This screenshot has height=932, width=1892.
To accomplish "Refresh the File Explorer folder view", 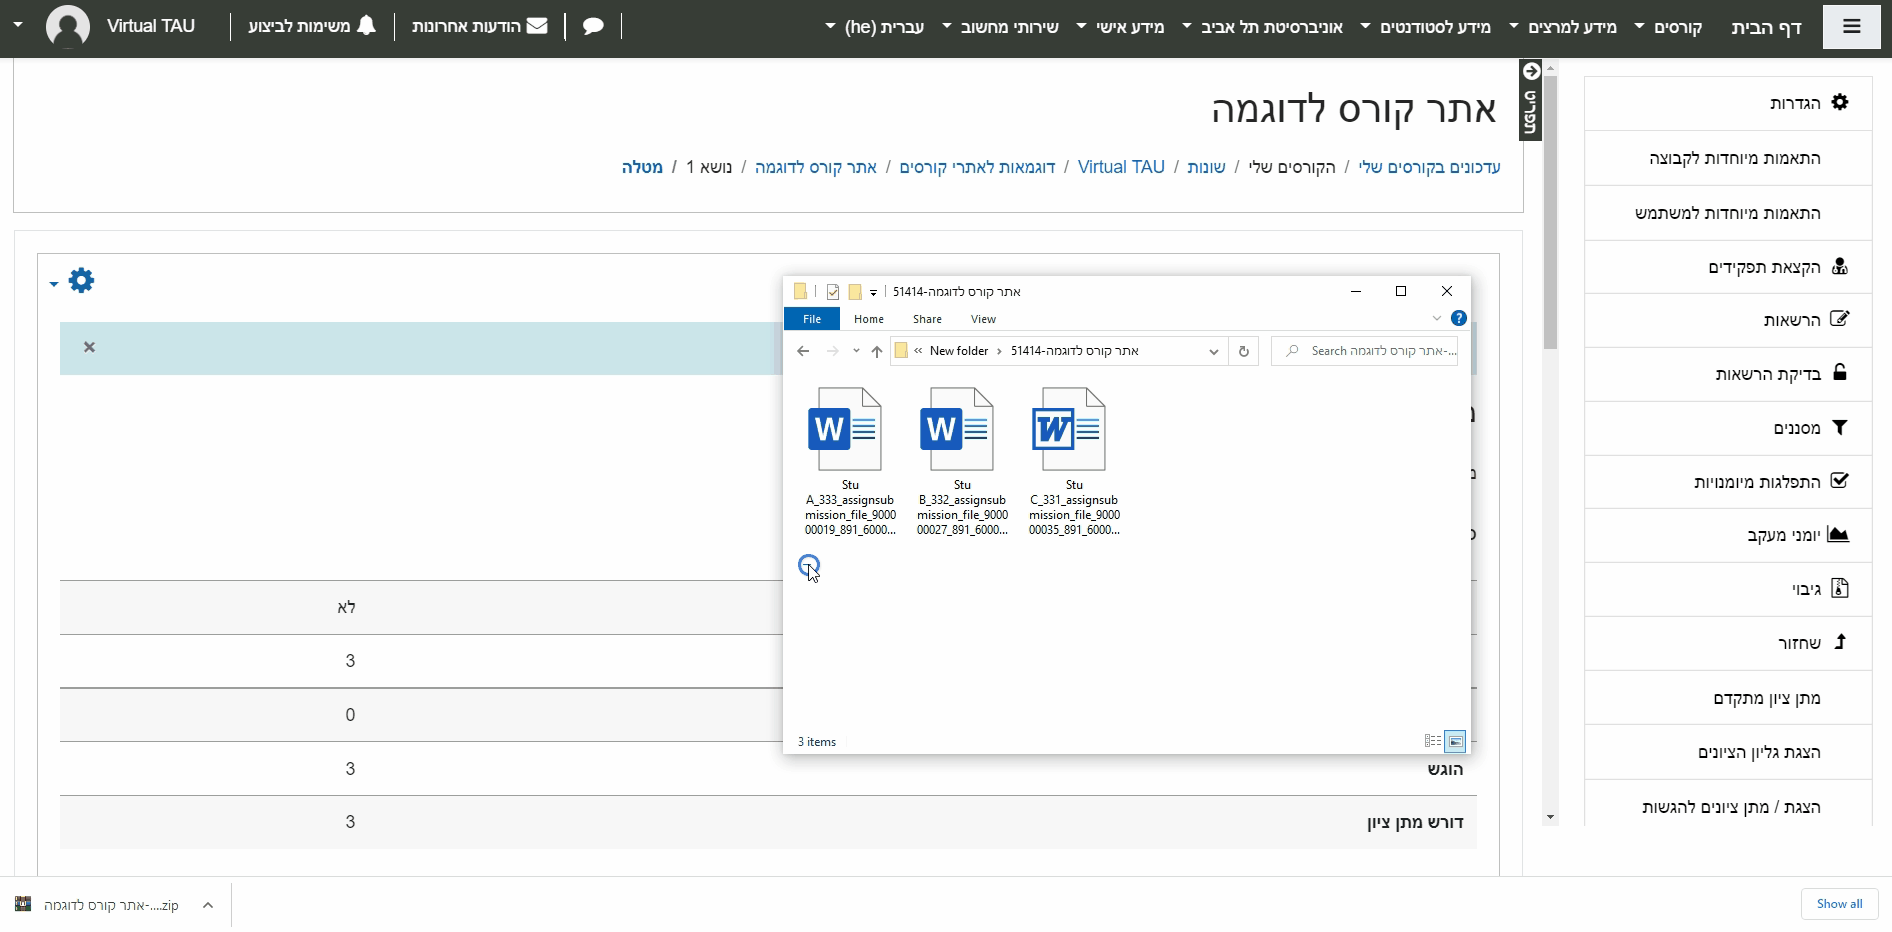I will 1244,351.
